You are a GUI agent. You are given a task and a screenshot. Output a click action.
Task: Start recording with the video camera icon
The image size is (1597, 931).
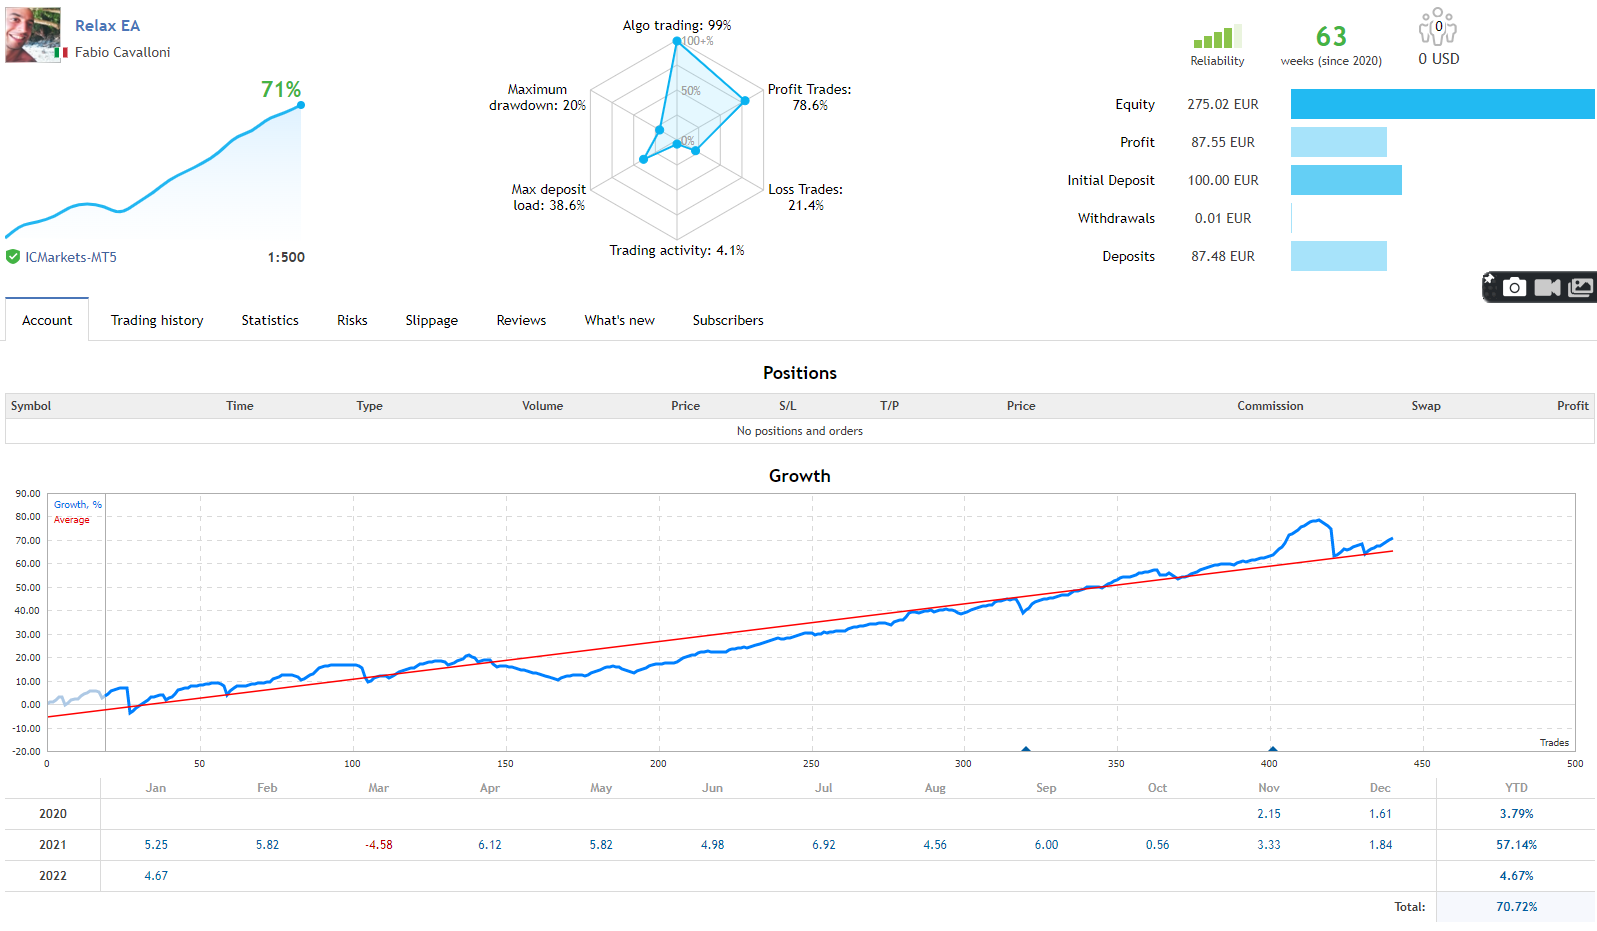[1547, 288]
